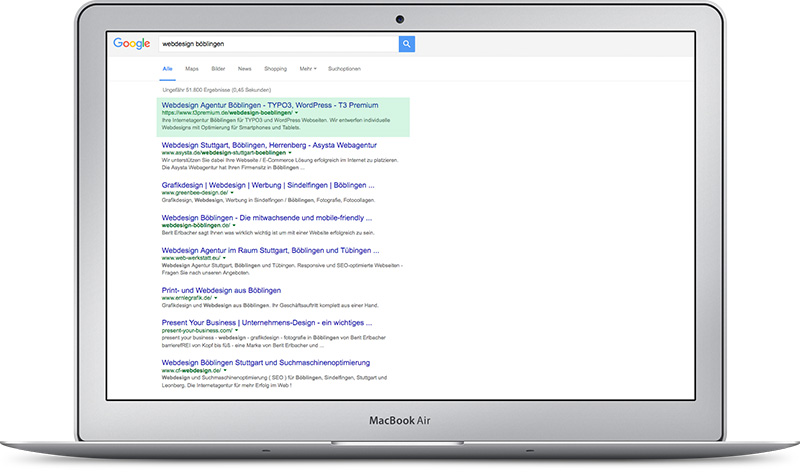Open result 'Print- und Webdesign aus Böblingen'

click(221, 290)
